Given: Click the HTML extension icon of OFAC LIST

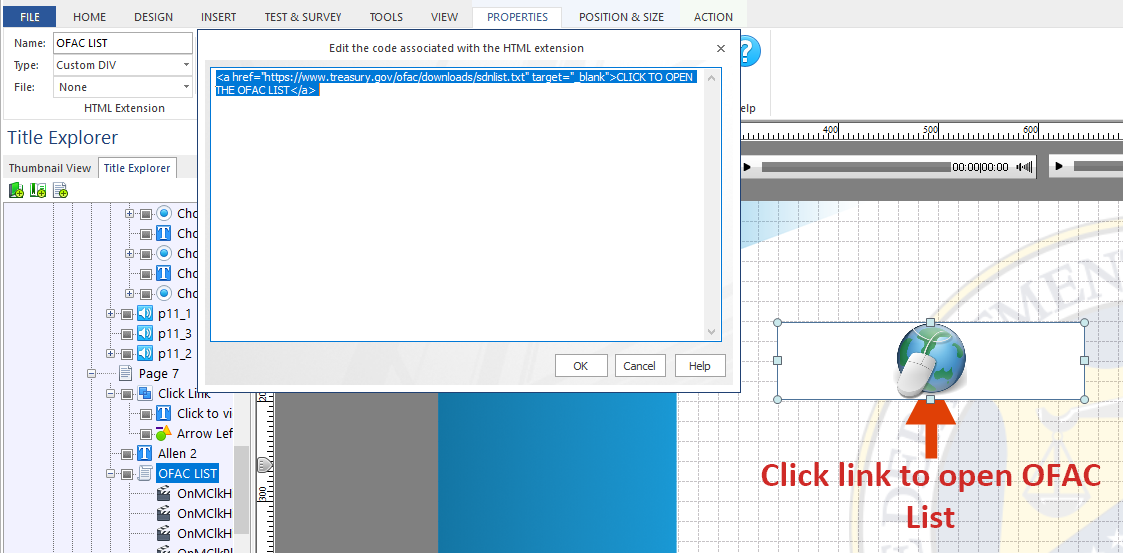Looking at the screenshot, I should pyautogui.click(x=145, y=473).
